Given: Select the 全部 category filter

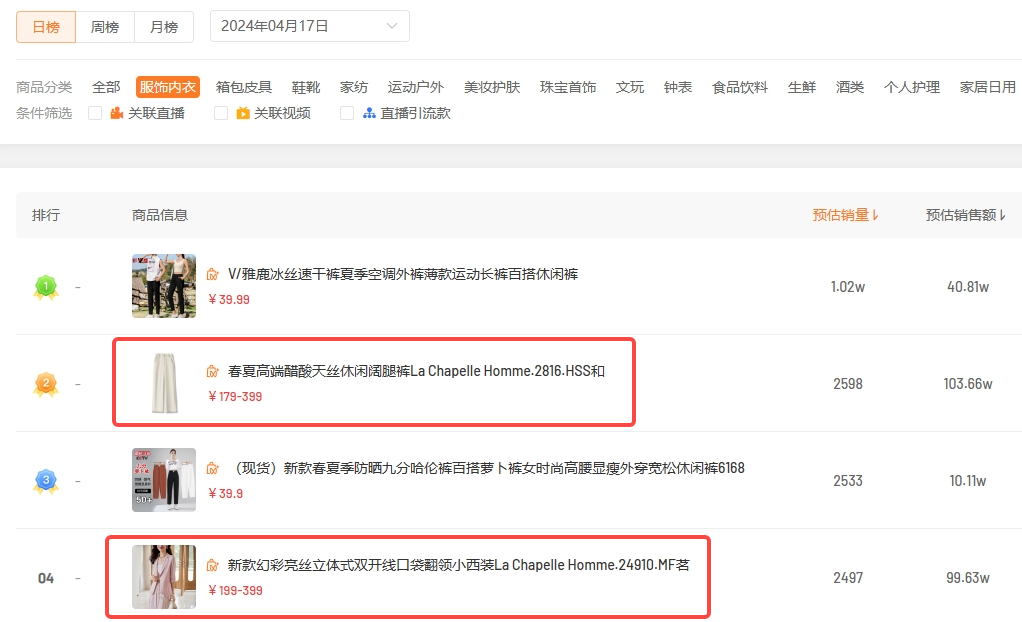Looking at the screenshot, I should point(106,87).
